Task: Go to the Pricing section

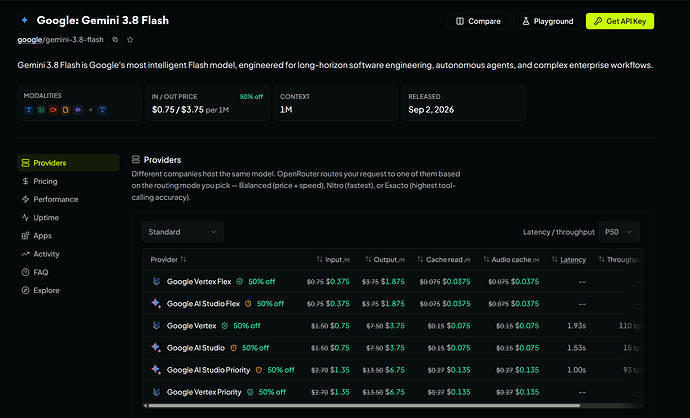Action: coord(68,181)
